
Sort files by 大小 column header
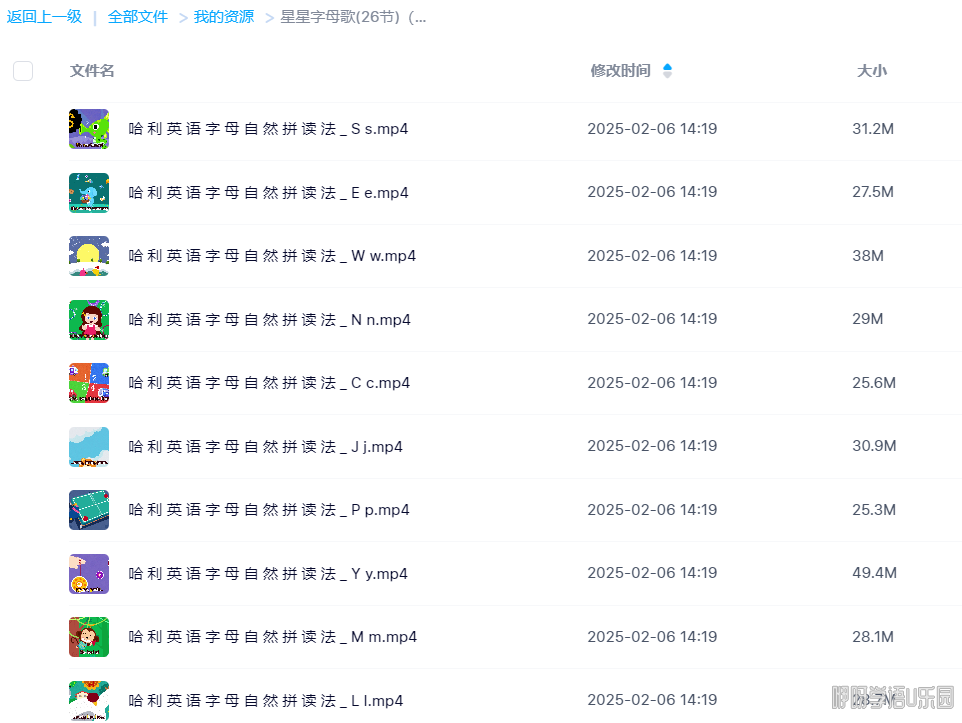871,71
